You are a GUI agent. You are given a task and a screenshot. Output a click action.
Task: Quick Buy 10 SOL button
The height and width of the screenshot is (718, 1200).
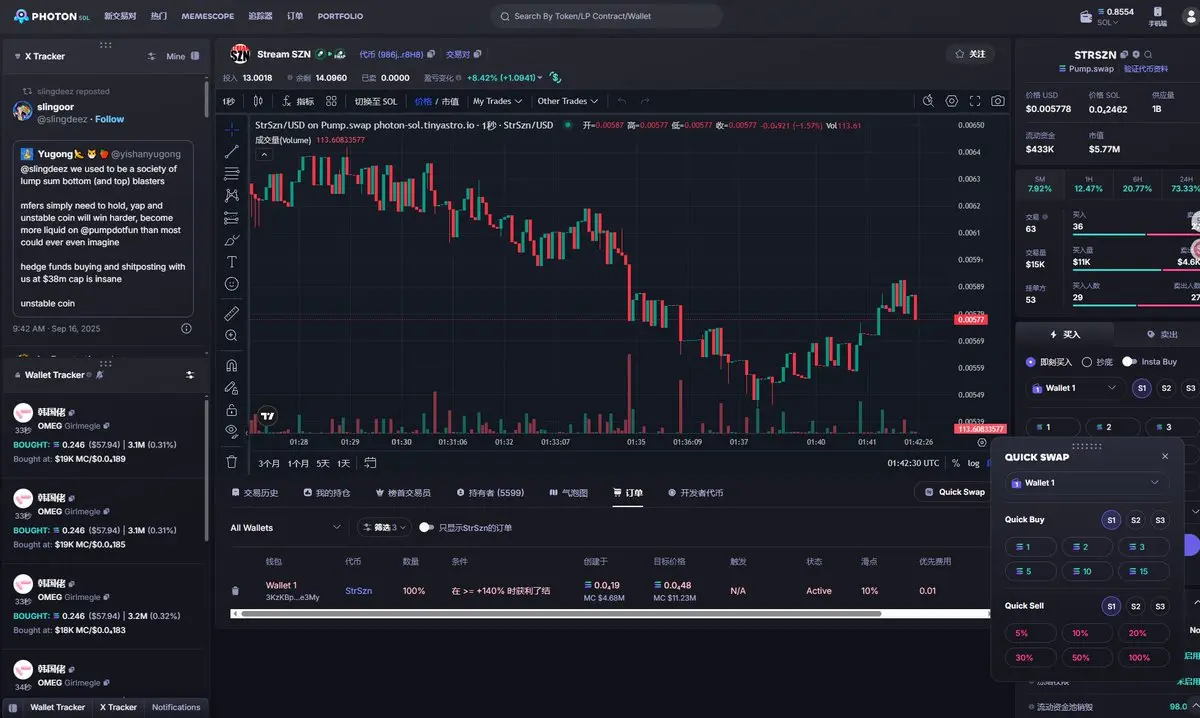click(x=1087, y=571)
